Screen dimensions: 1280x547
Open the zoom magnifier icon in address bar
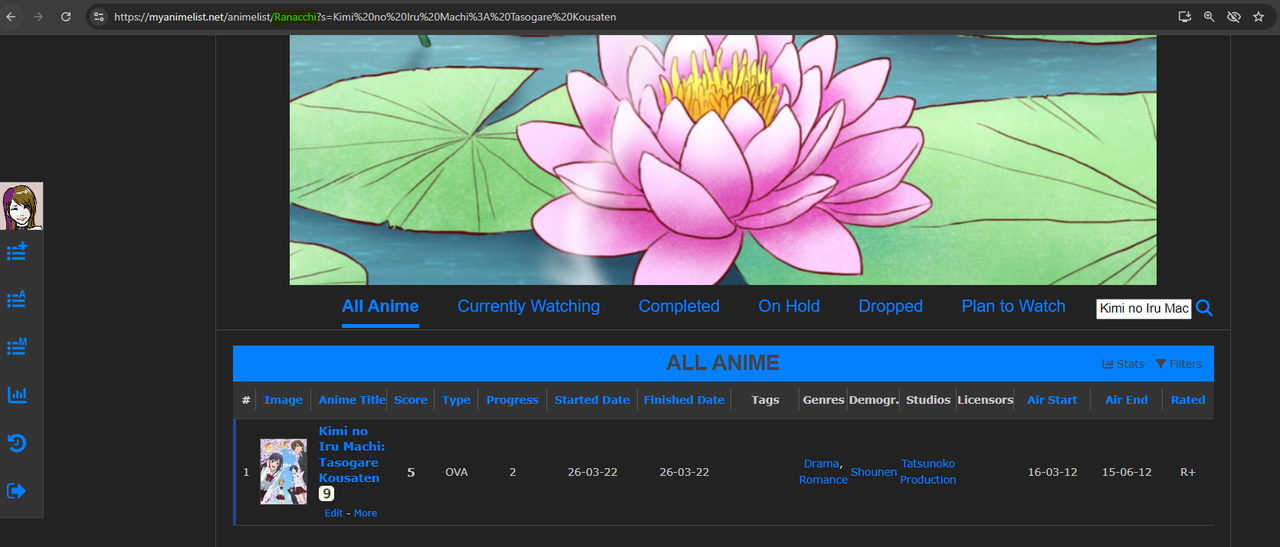click(x=1209, y=17)
